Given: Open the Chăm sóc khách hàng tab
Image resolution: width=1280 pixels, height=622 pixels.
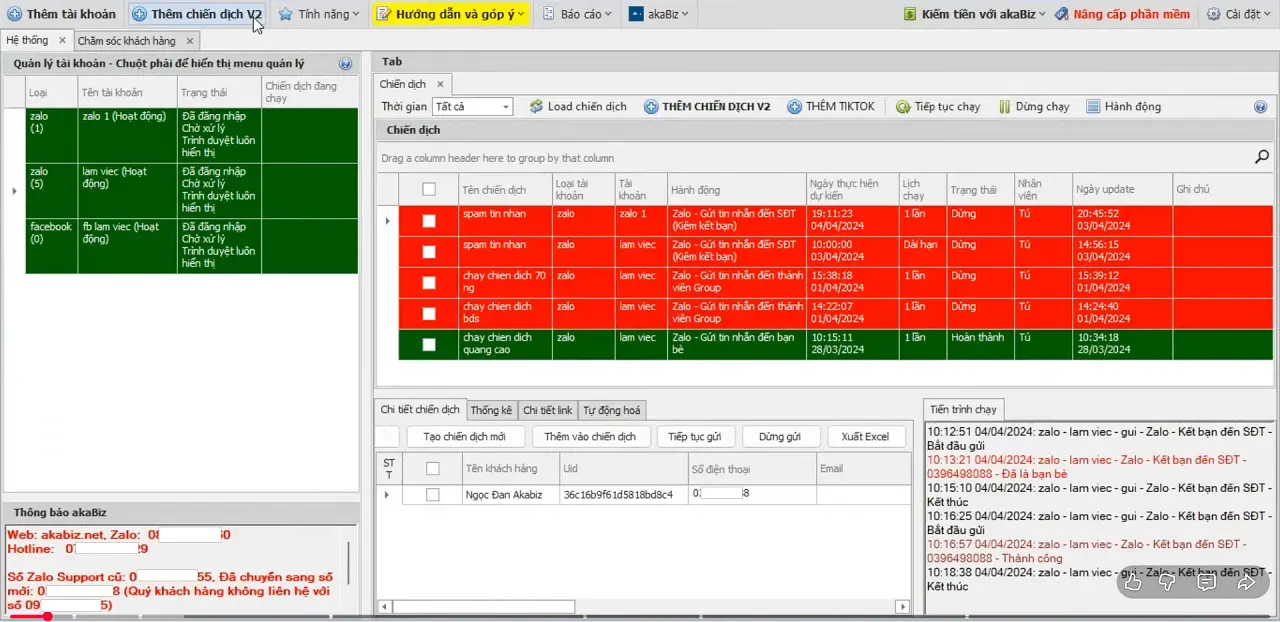Looking at the screenshot, I should pyautogui.click(x=126, y=41).
